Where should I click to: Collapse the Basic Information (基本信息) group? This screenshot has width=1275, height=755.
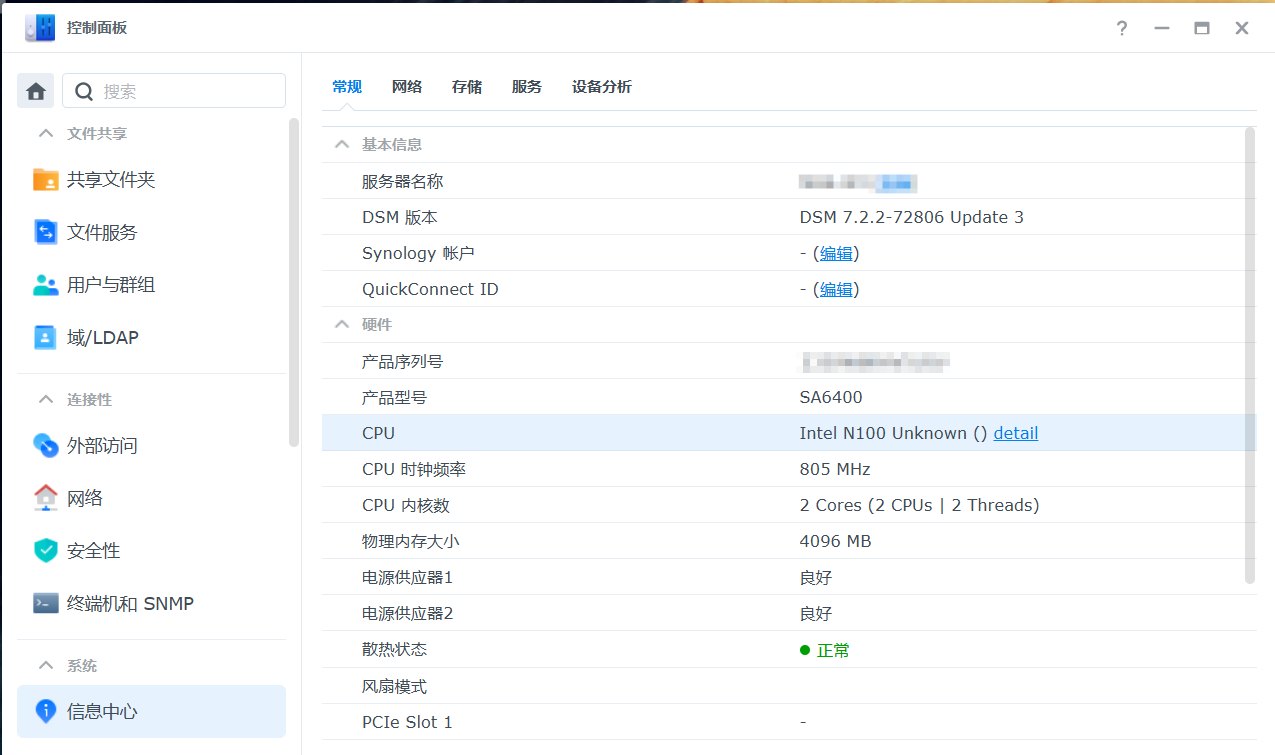[343, 144]
